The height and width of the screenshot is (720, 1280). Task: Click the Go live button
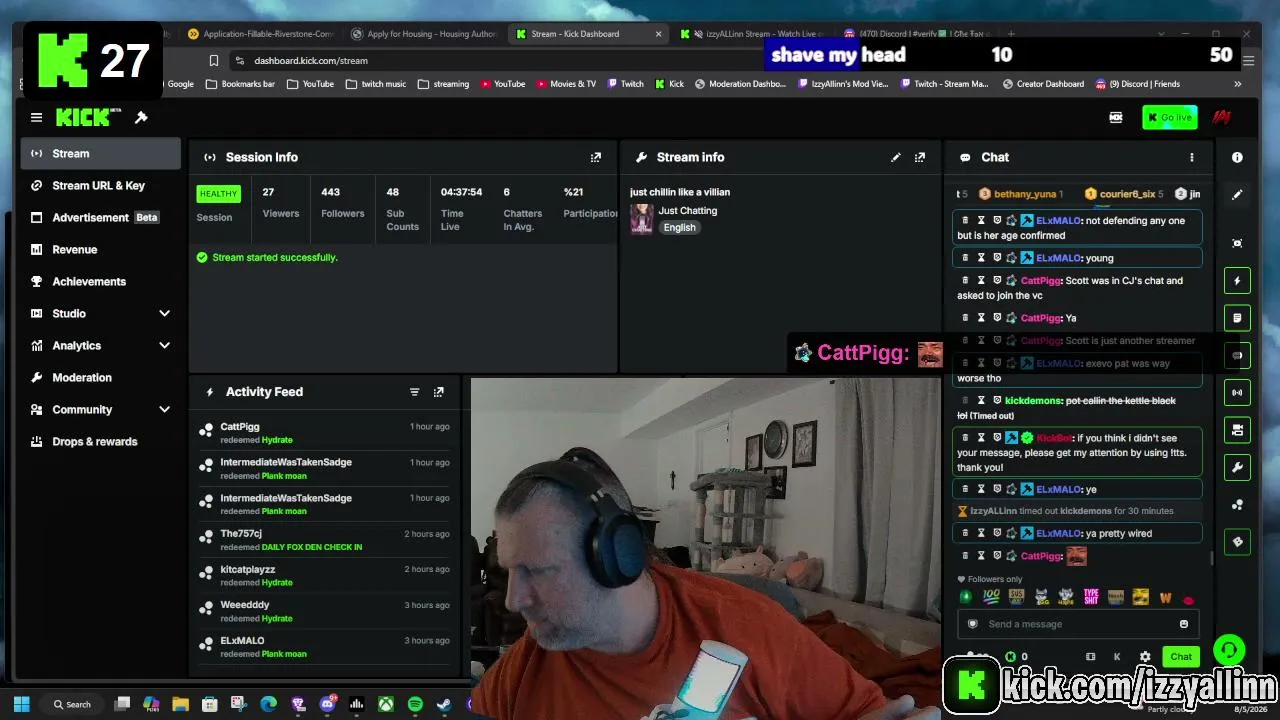pos(1169,118)
